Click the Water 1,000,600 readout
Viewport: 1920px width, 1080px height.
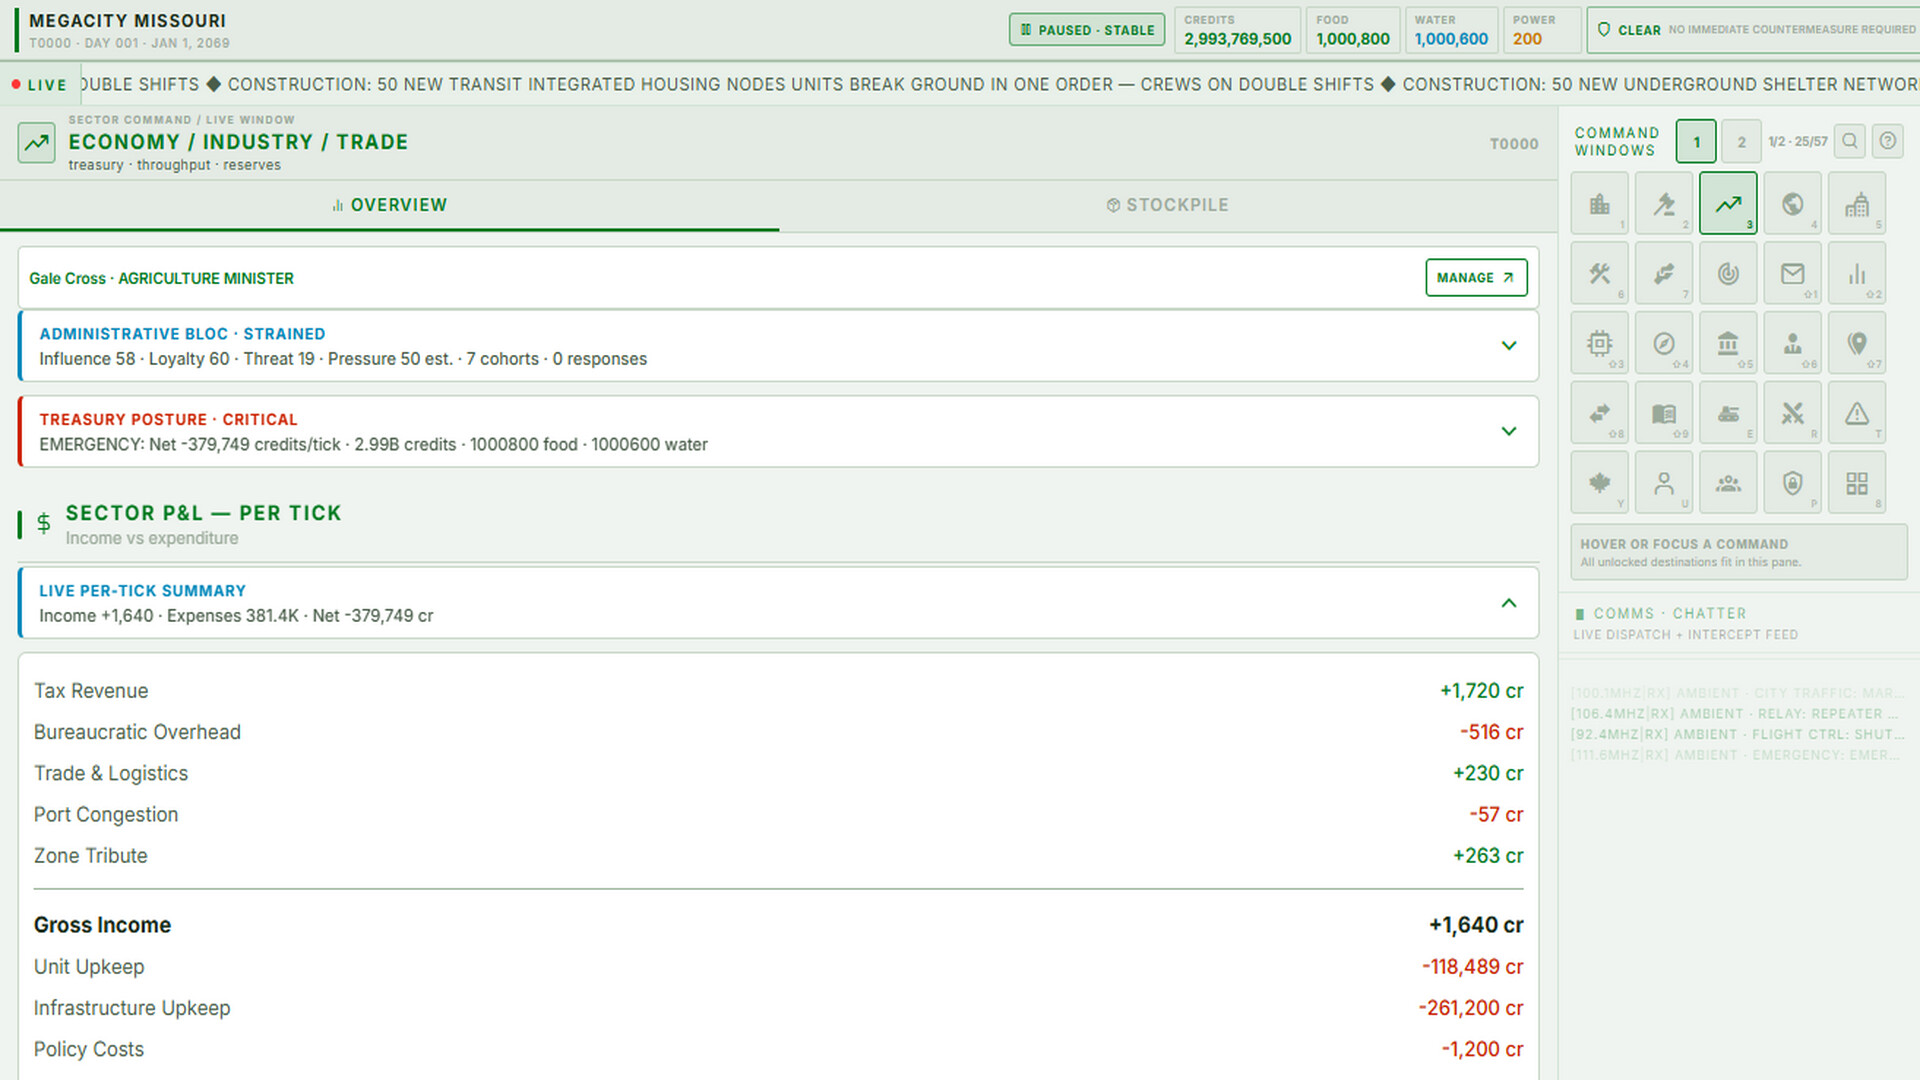click(x=1451, y=30)
